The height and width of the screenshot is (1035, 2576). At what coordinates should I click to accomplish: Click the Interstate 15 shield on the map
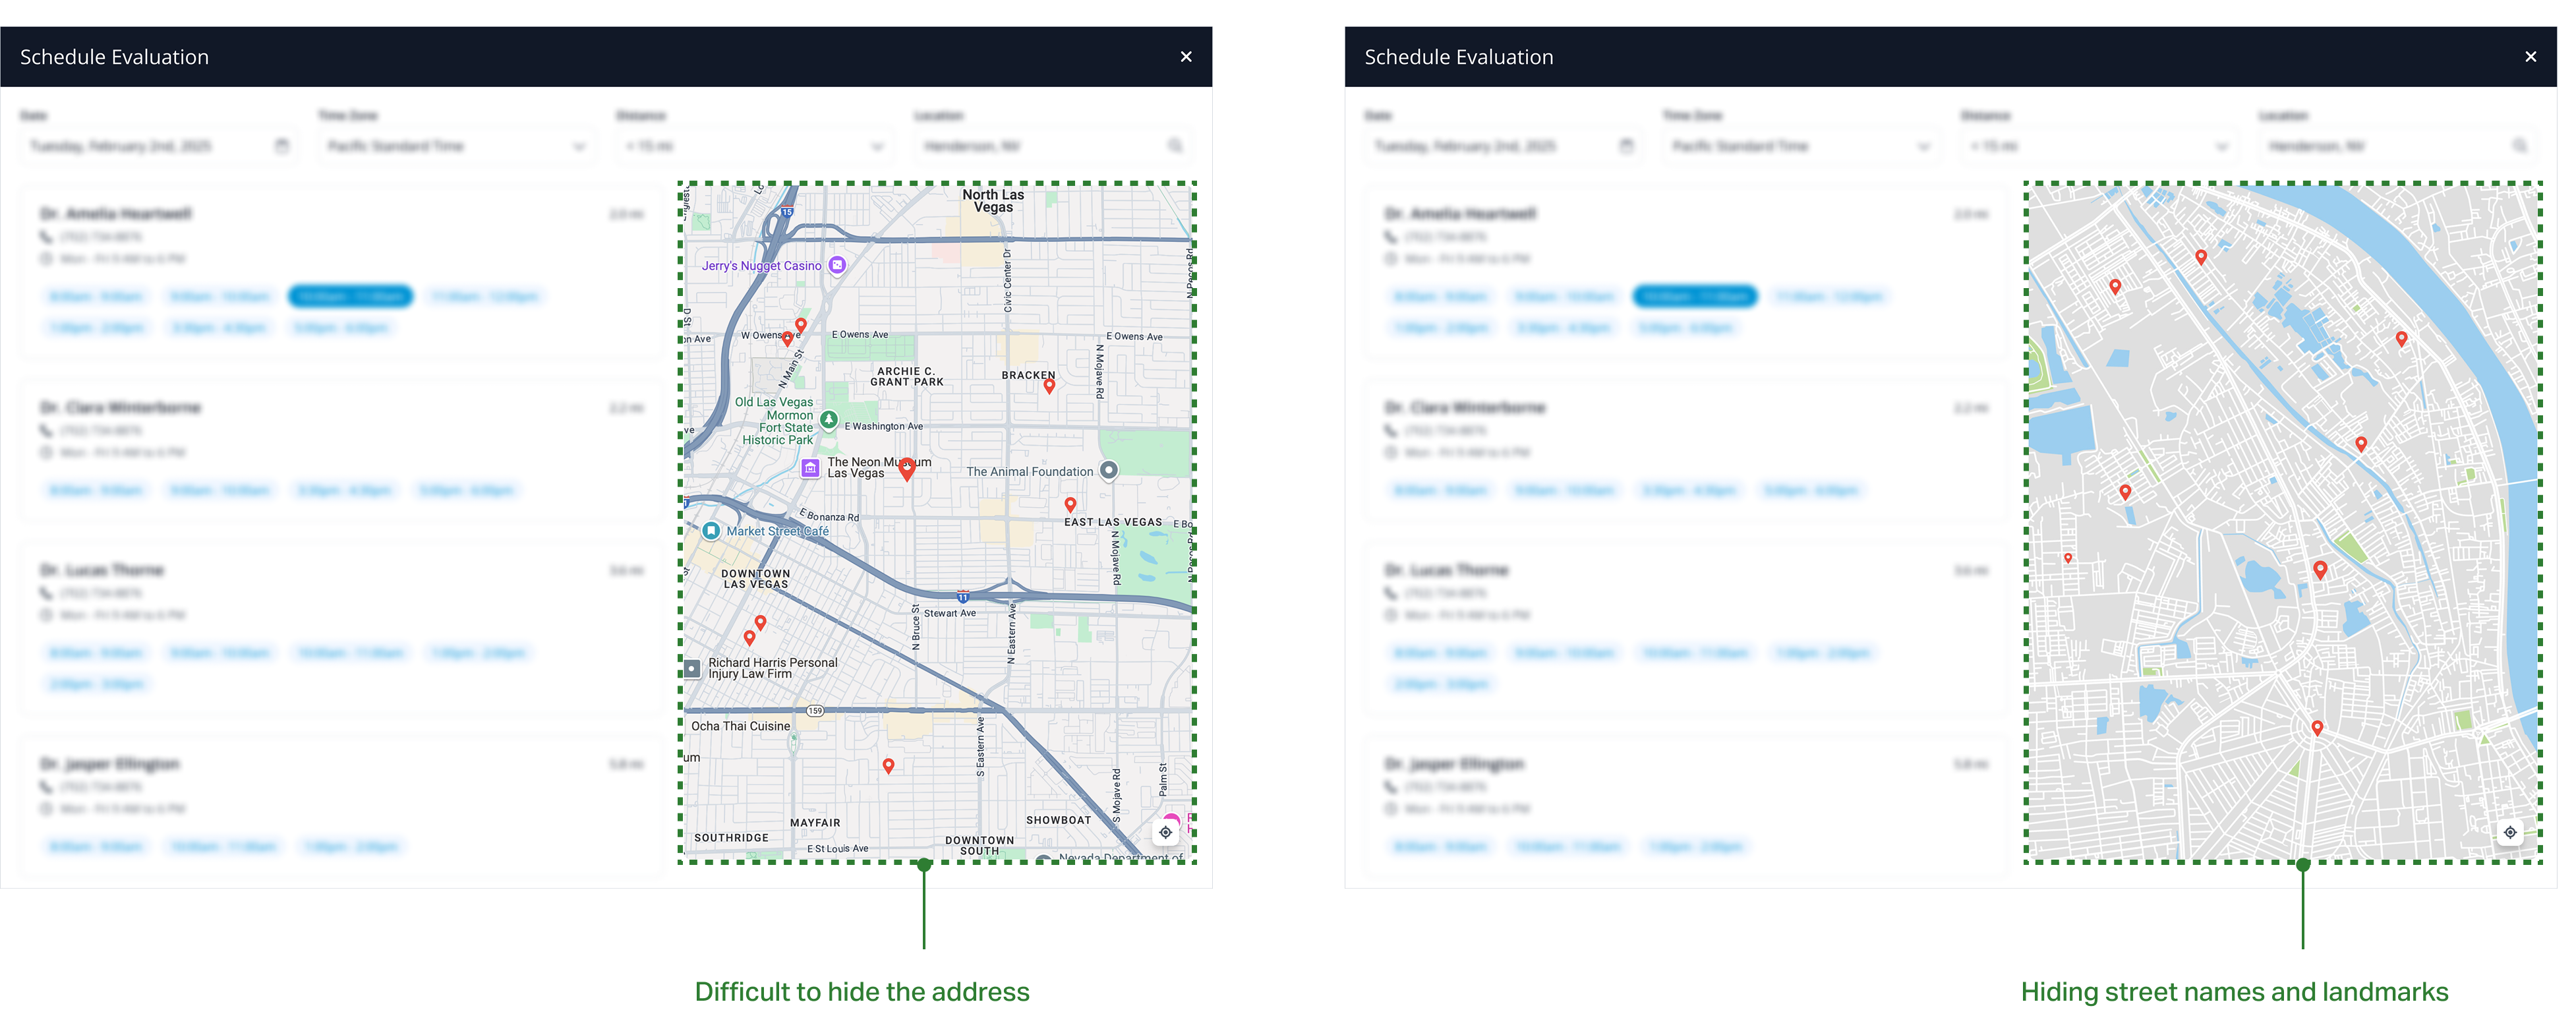tap(787, 212)
